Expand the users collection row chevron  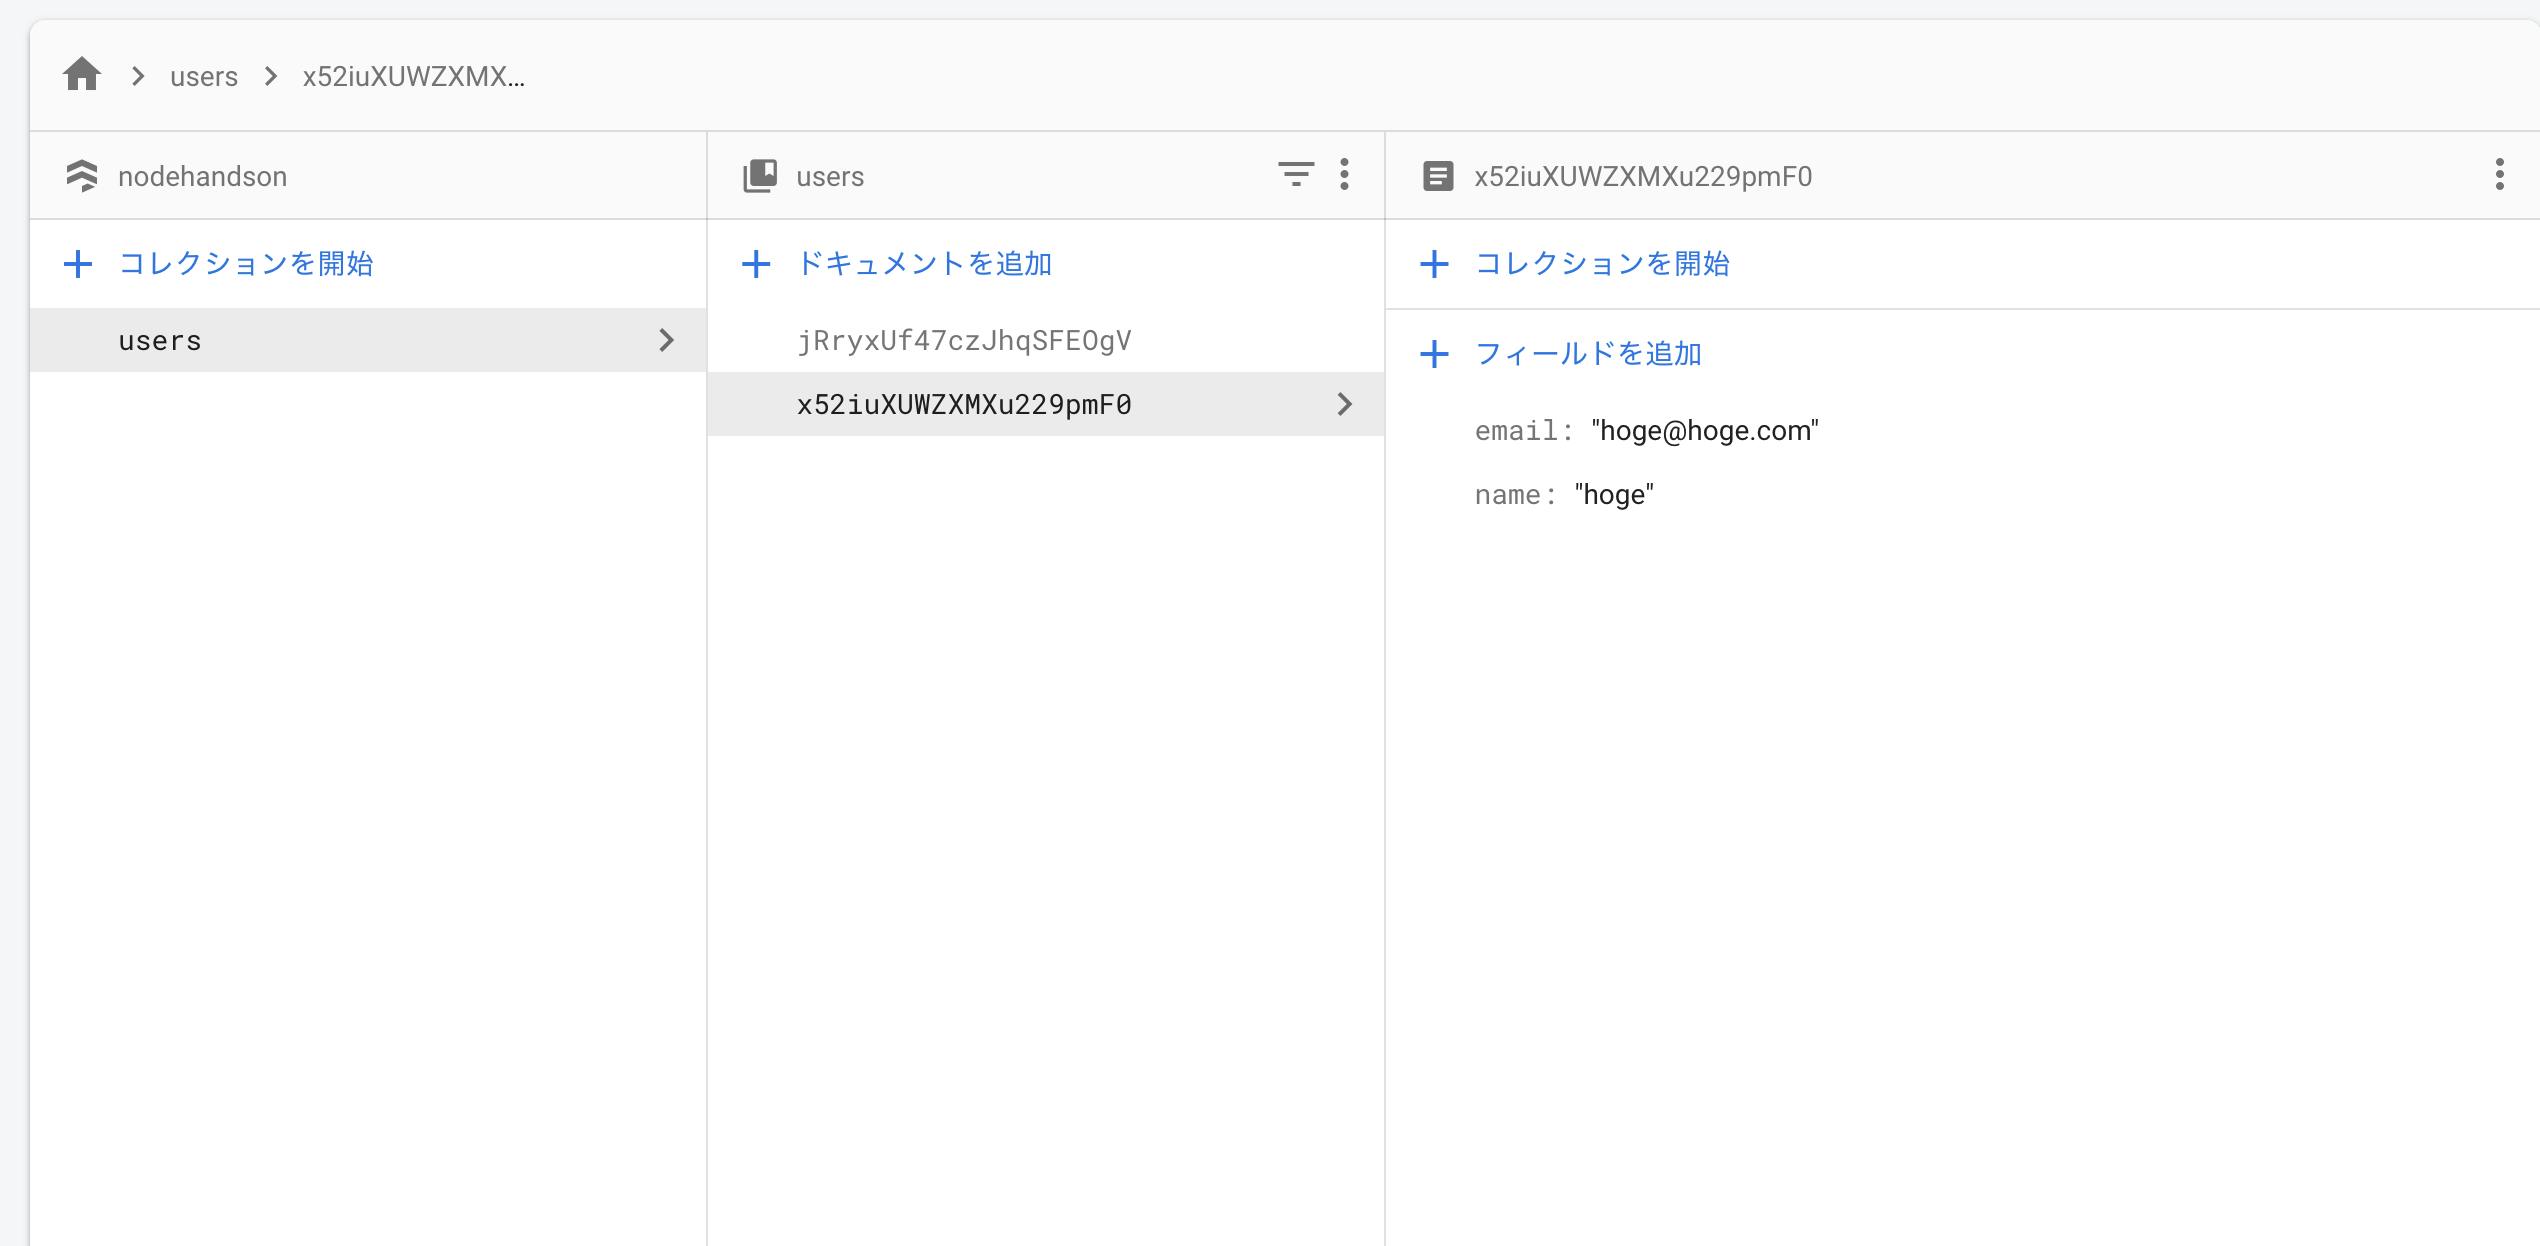667,340
